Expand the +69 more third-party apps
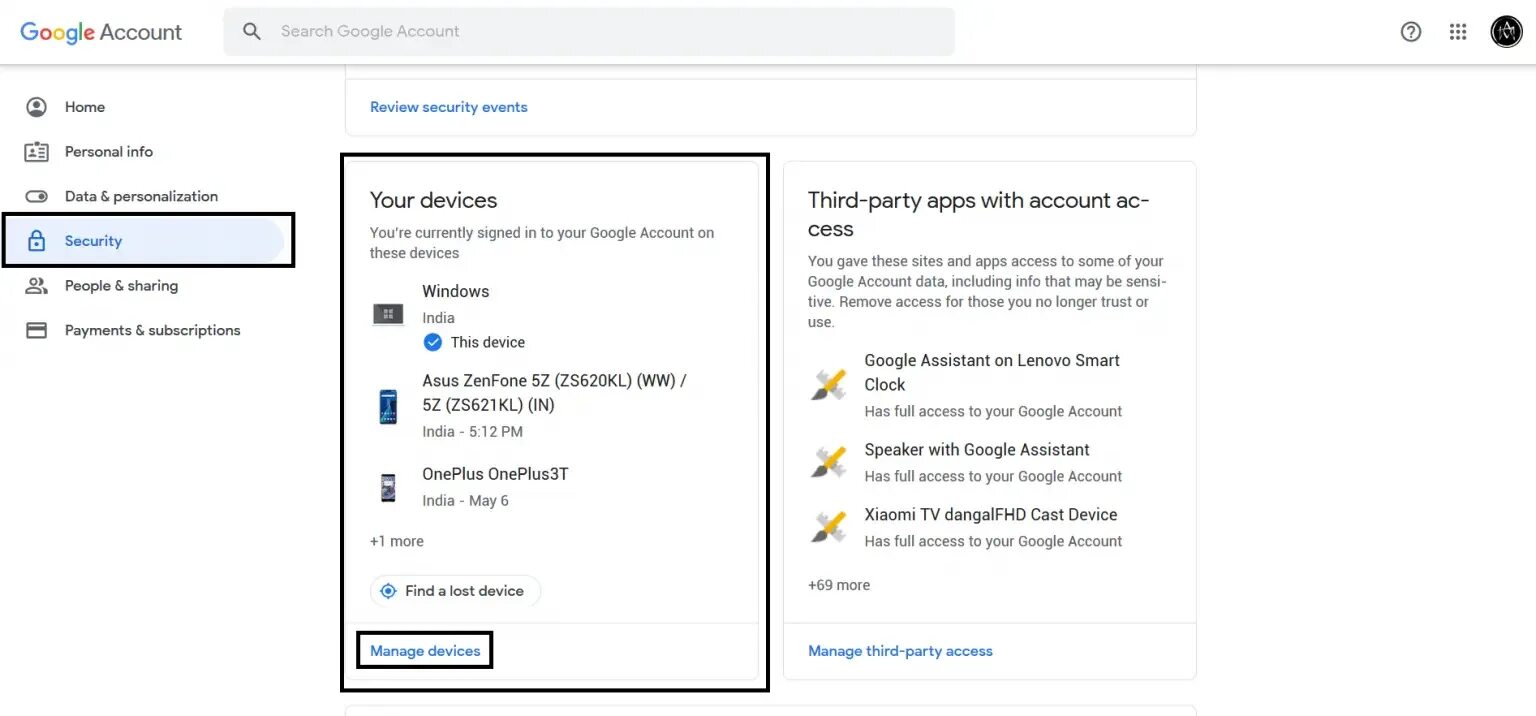 tap(838, 584)
